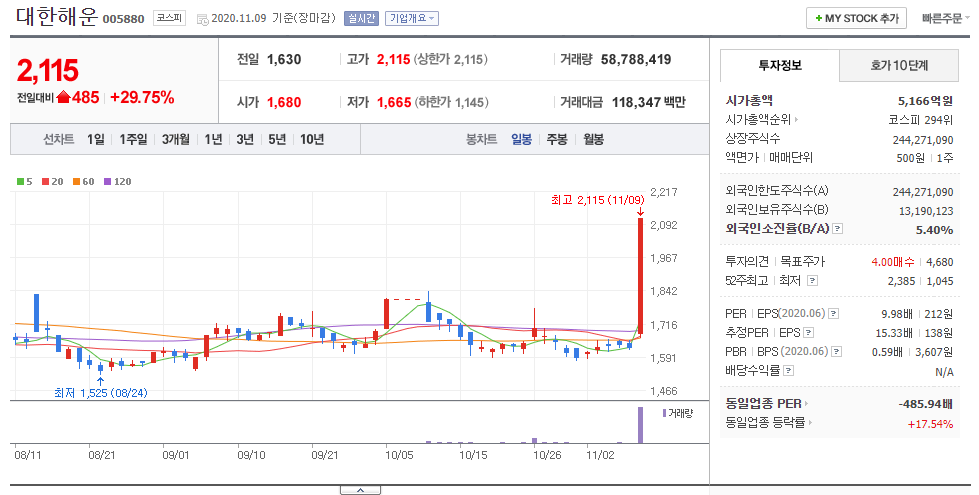This screenshot has width=979, height=495.
Task: Click the 저가 value 1,665
Action: 394,102
